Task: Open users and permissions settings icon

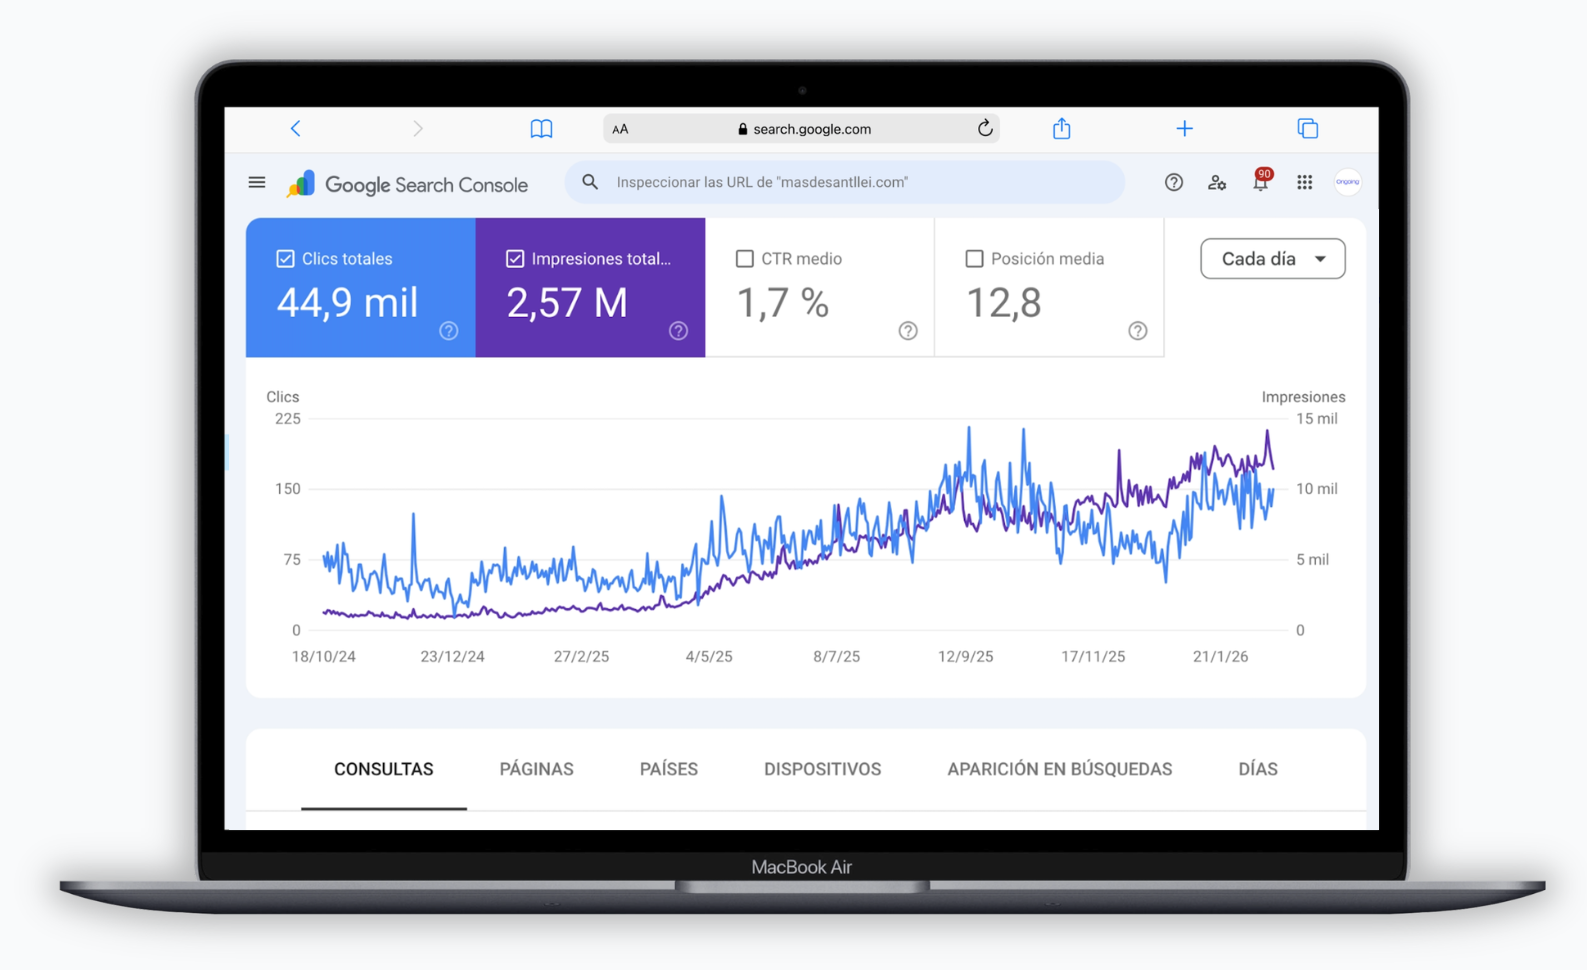Action: [1216, 183]
